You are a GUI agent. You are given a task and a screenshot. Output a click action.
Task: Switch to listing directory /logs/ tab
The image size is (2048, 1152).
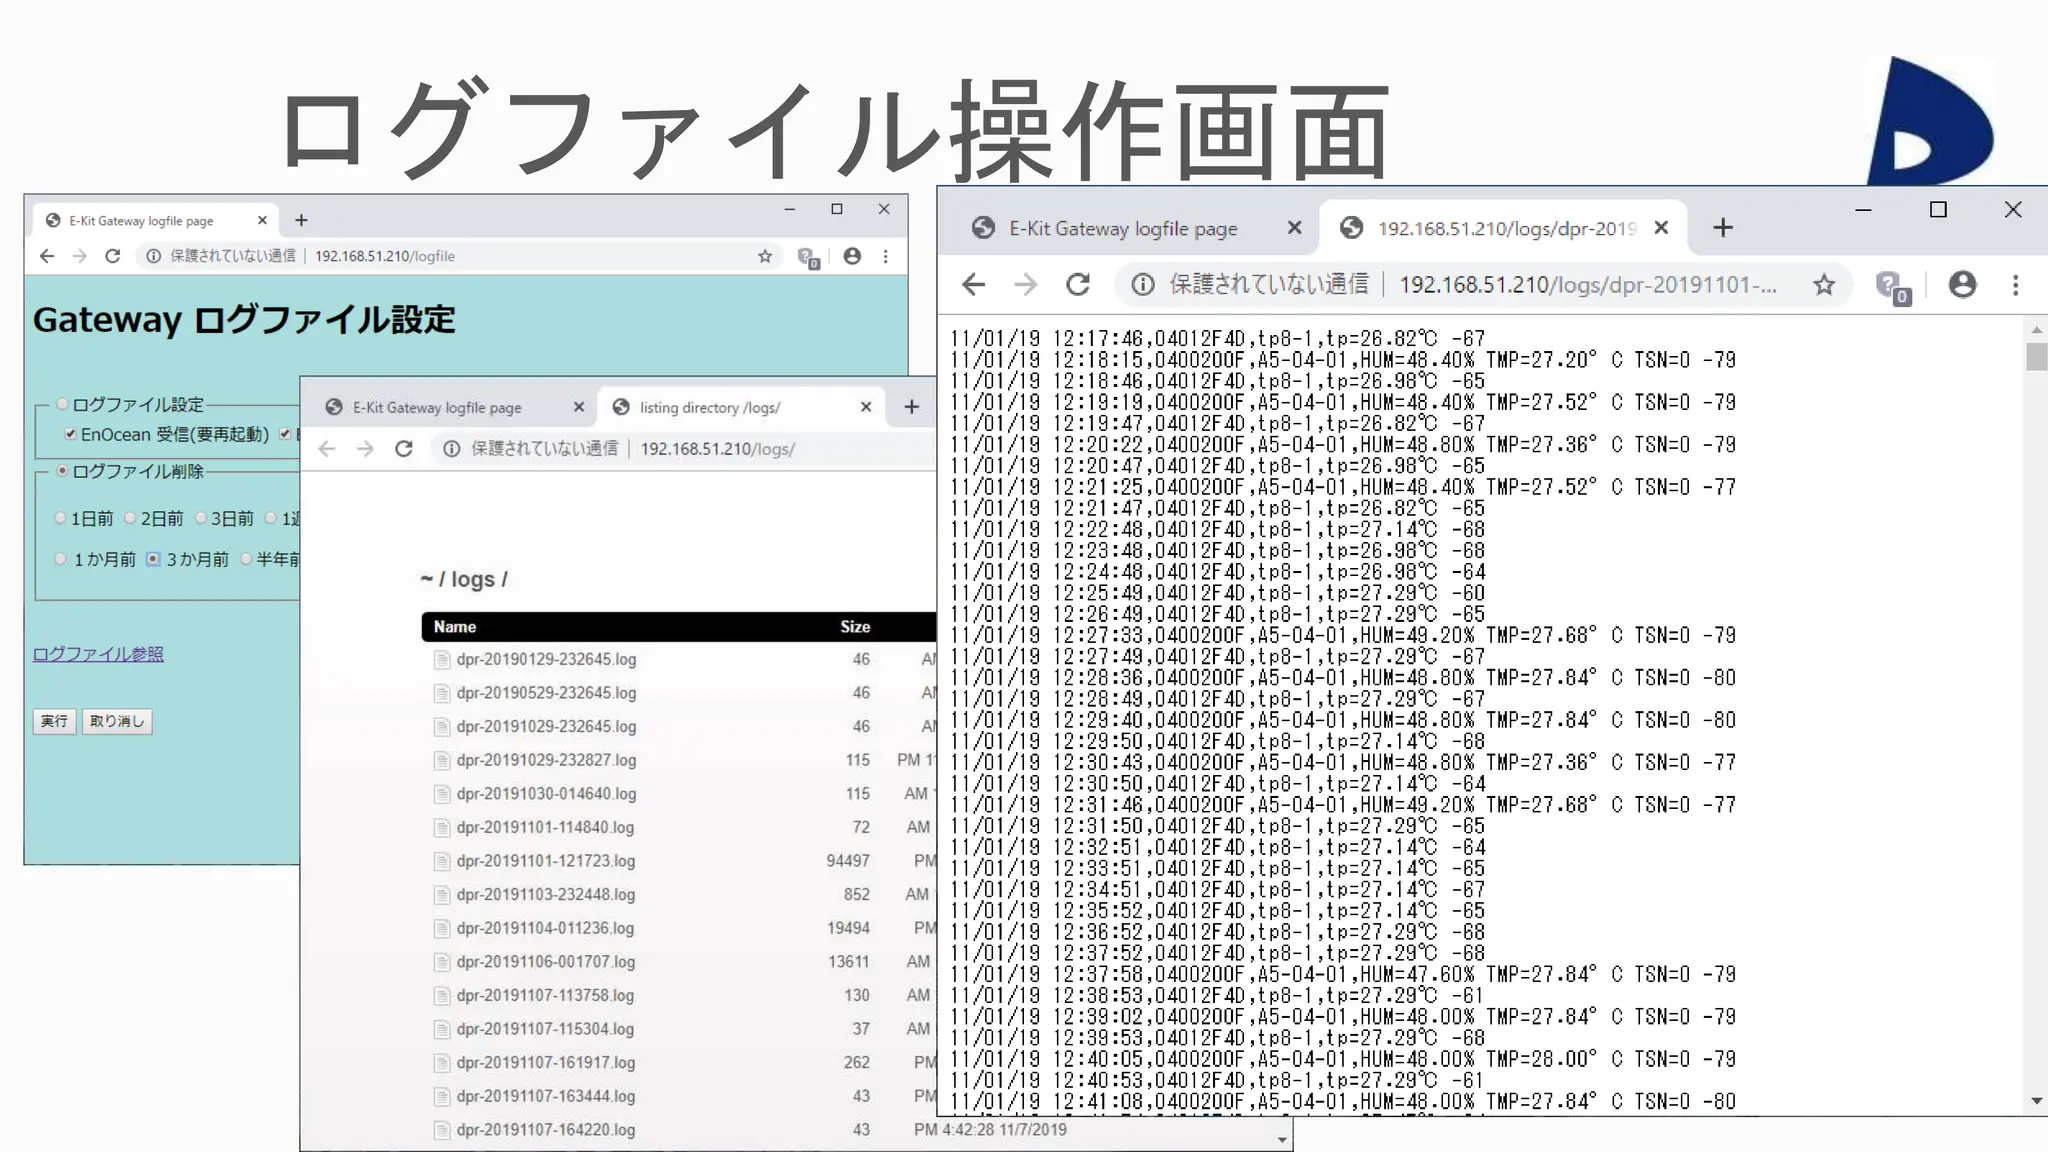710,408
